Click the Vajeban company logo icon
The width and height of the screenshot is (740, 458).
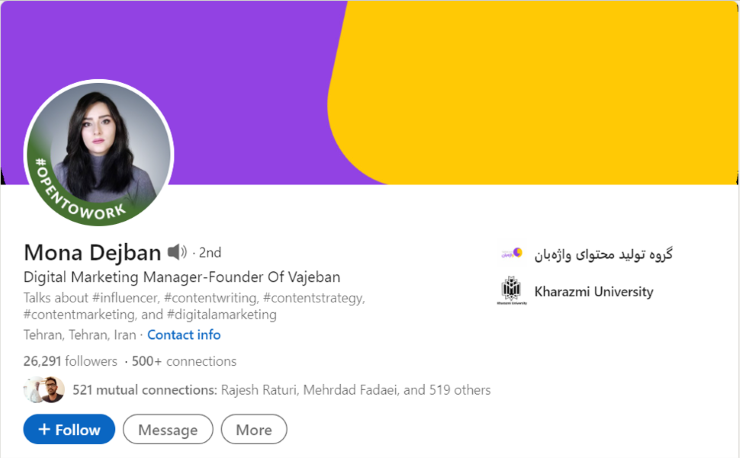point(512,254)
